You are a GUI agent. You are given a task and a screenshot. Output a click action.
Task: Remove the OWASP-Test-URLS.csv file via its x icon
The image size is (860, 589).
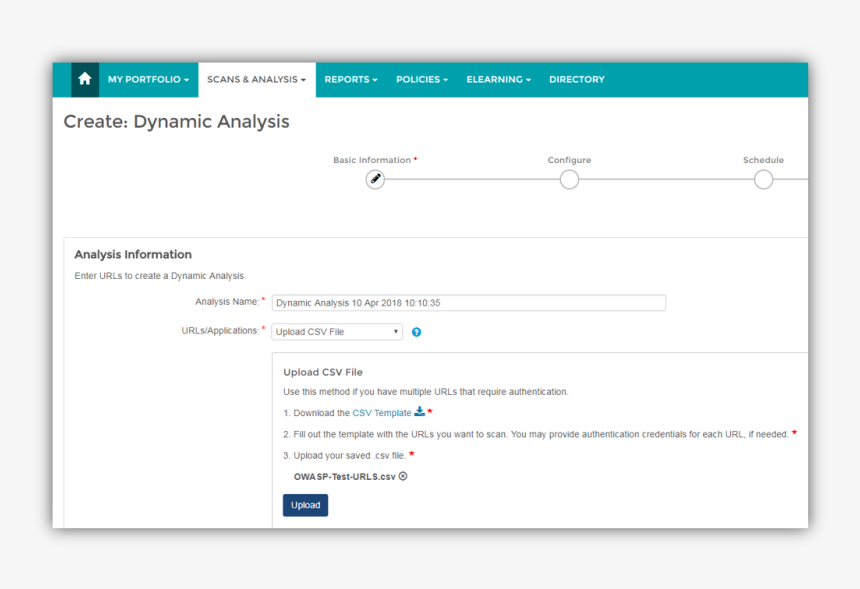pos(403,476)
